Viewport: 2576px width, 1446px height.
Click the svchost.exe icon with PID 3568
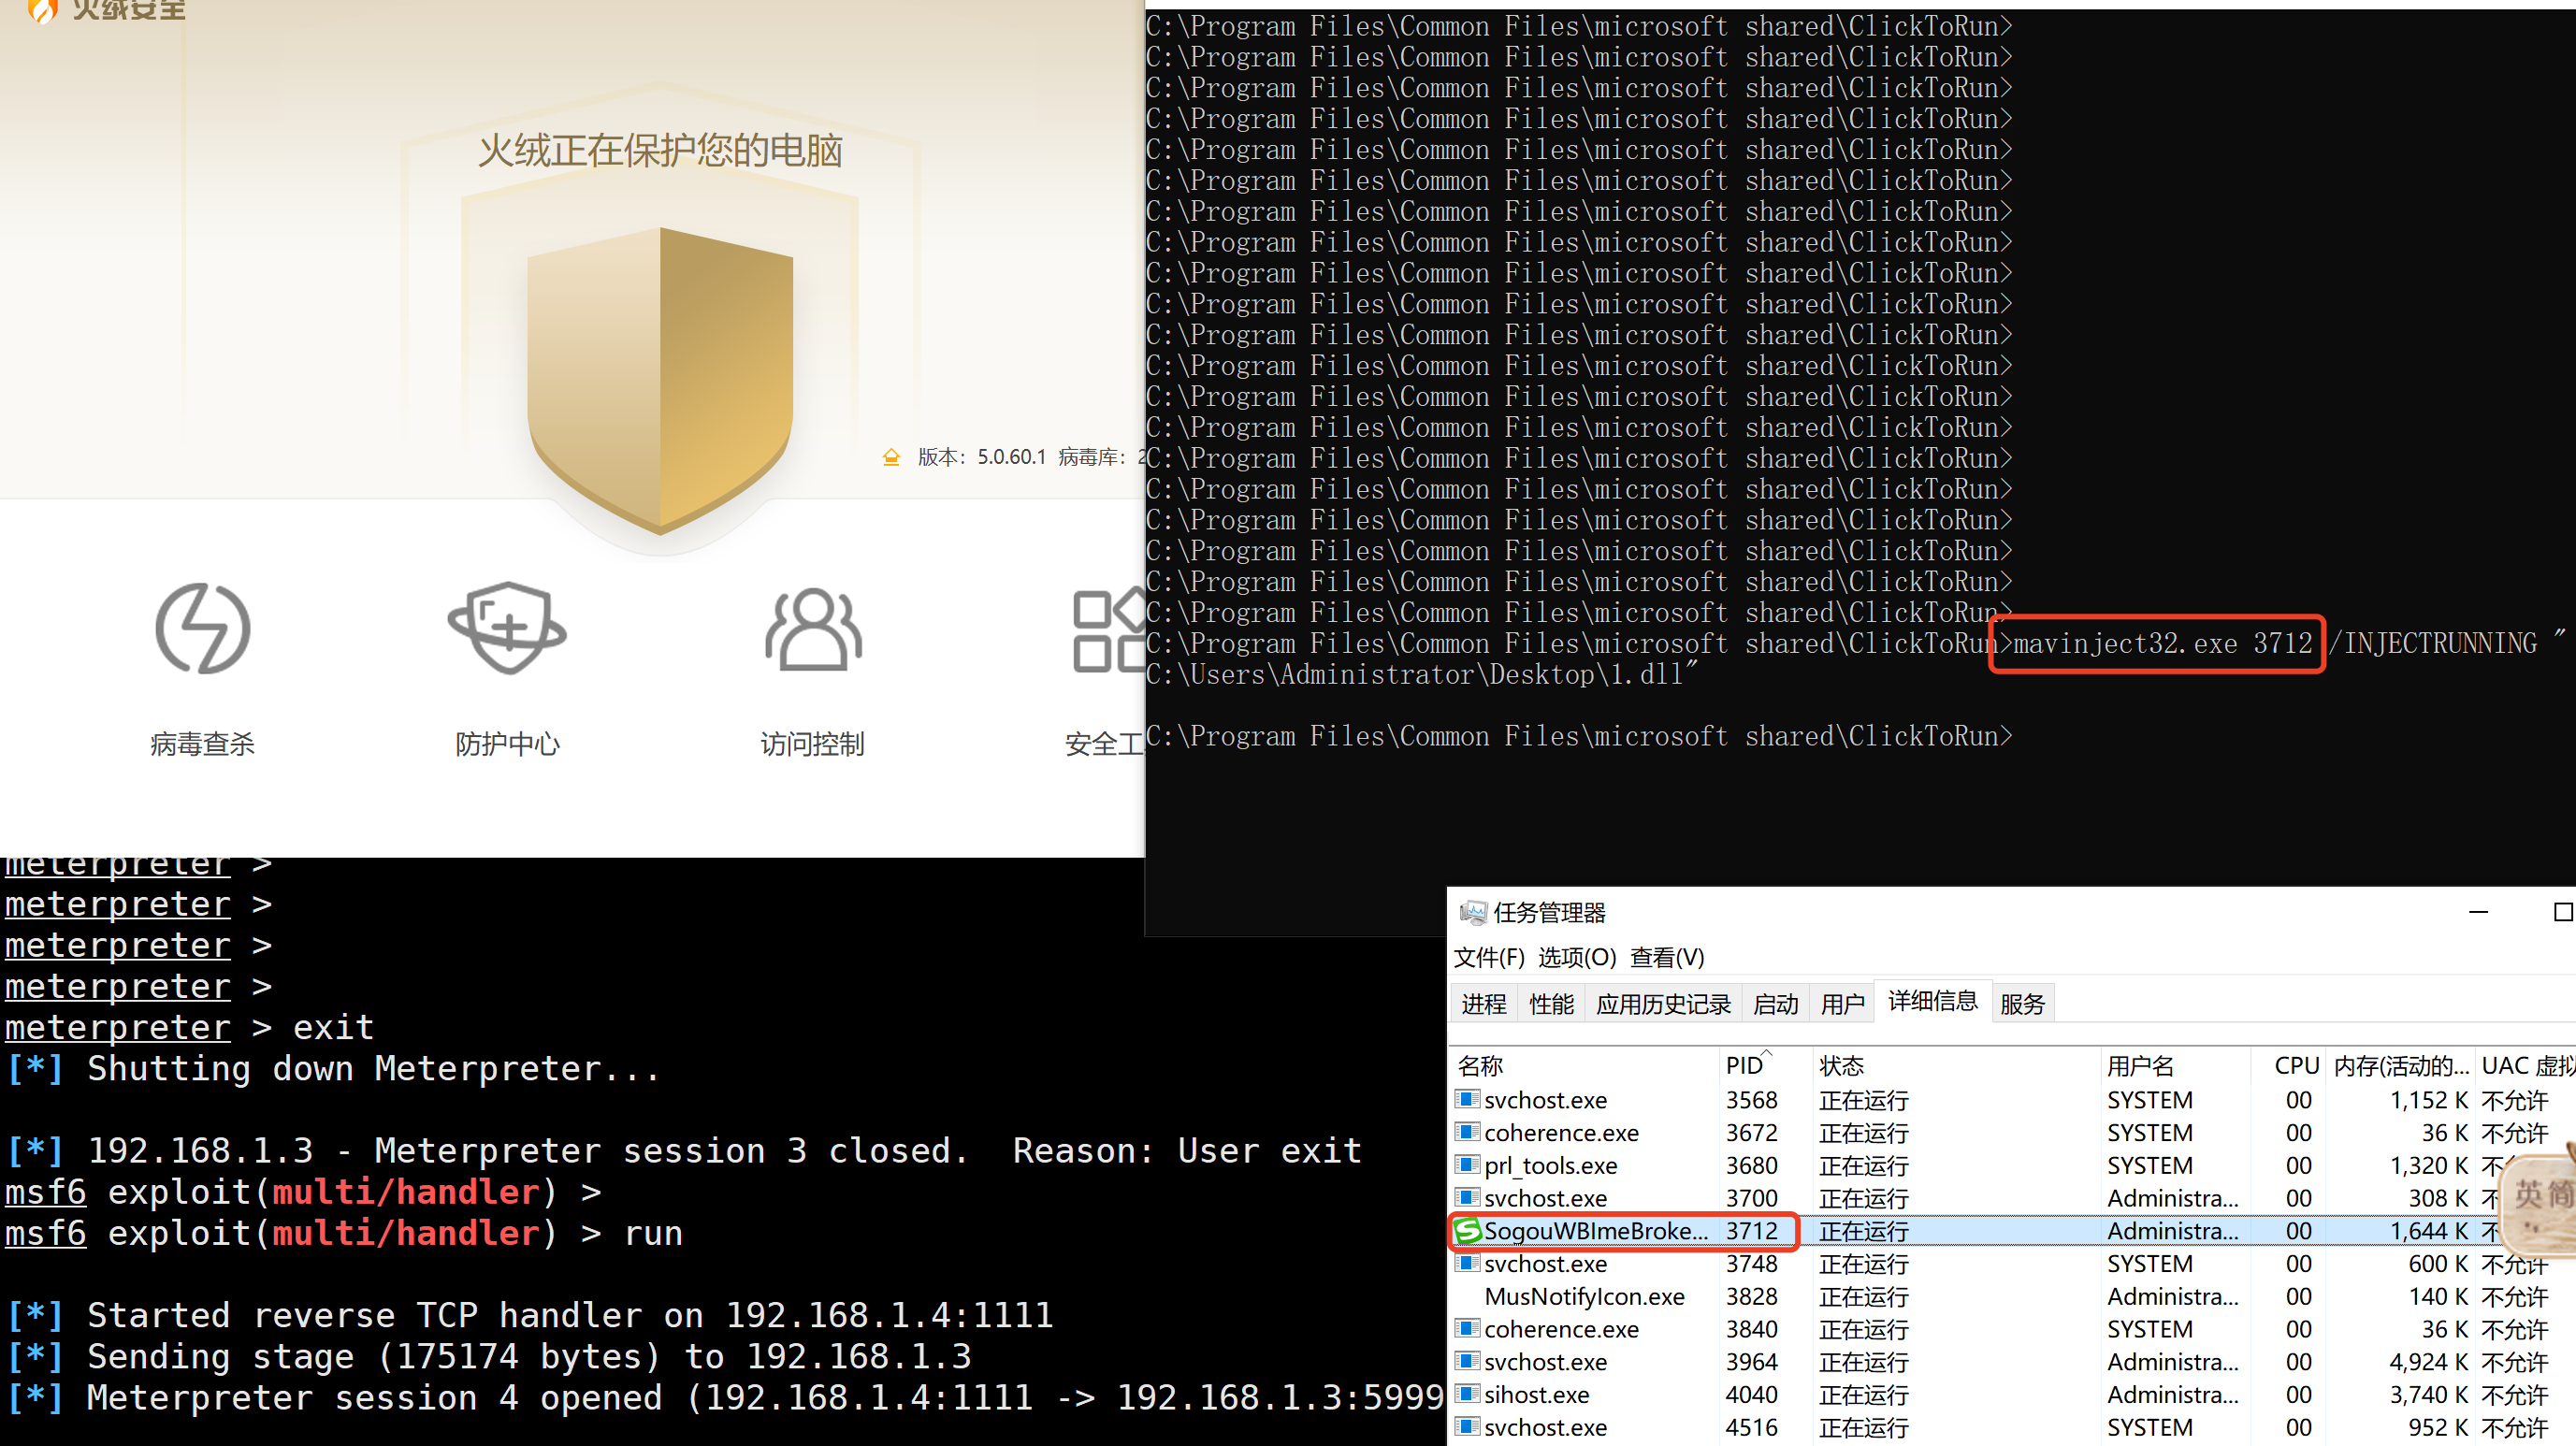coord(1467,1099)
